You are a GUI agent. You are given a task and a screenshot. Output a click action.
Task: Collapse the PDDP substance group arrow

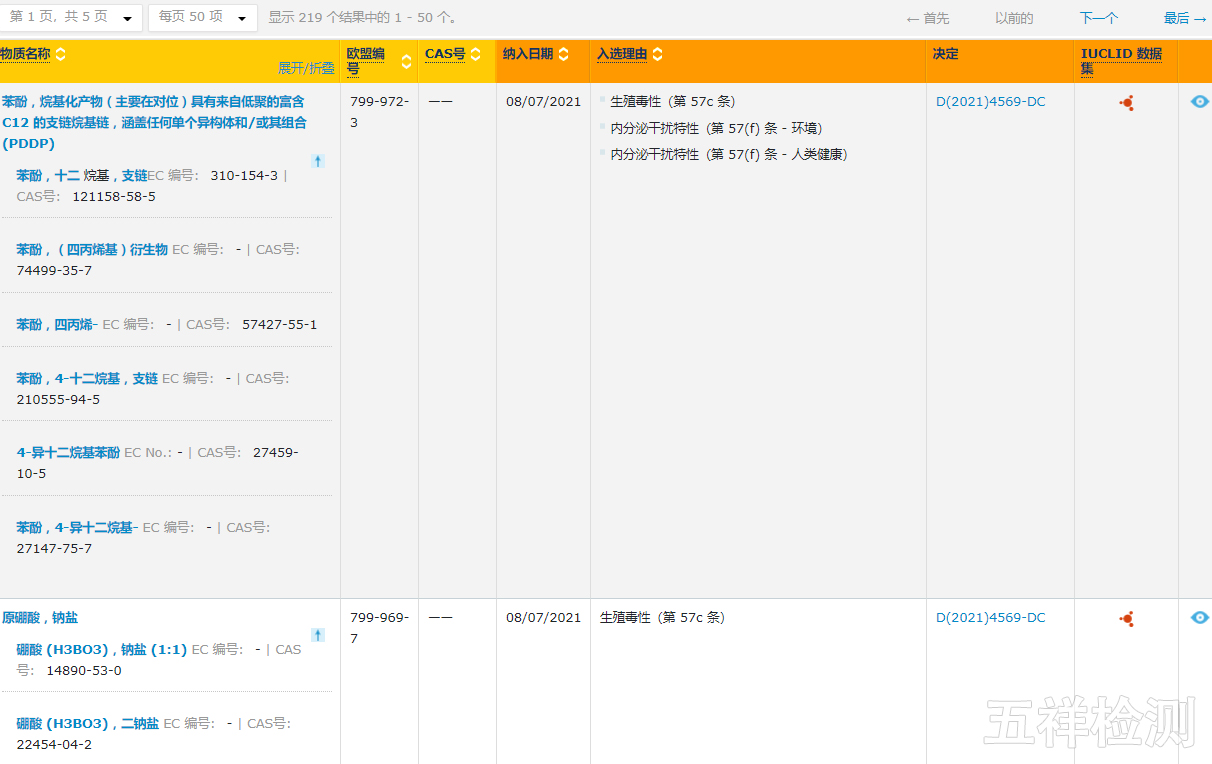318,161
